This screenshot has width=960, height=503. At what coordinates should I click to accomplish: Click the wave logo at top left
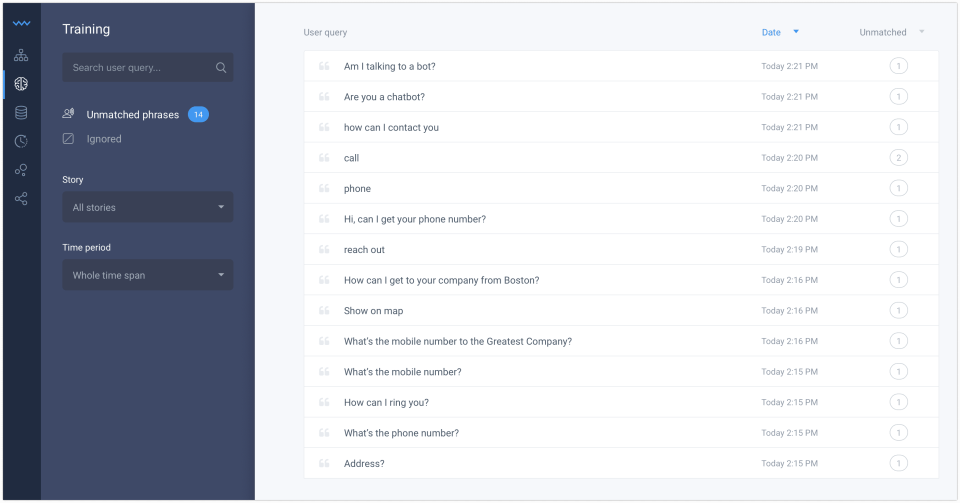click(21, 23)
